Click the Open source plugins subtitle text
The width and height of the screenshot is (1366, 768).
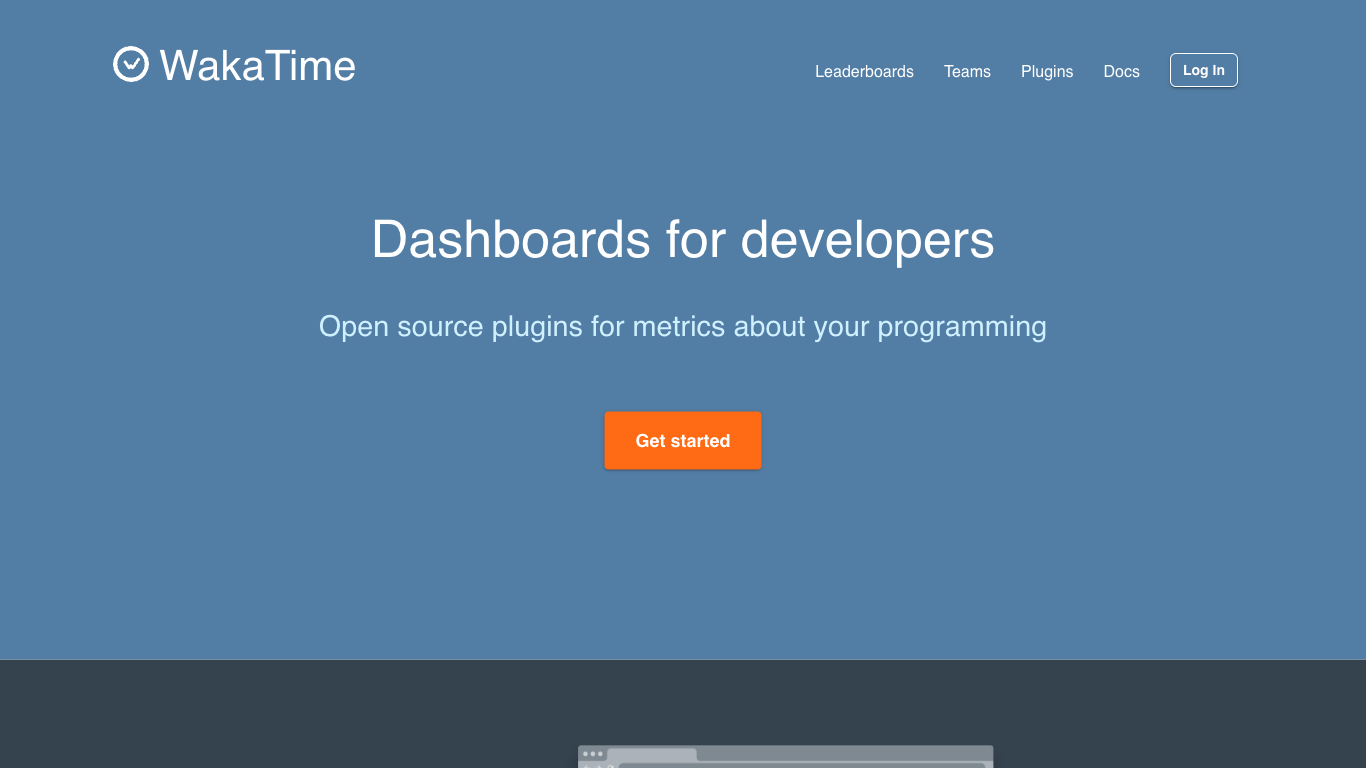pyautogui.click(x=683, y=327)
